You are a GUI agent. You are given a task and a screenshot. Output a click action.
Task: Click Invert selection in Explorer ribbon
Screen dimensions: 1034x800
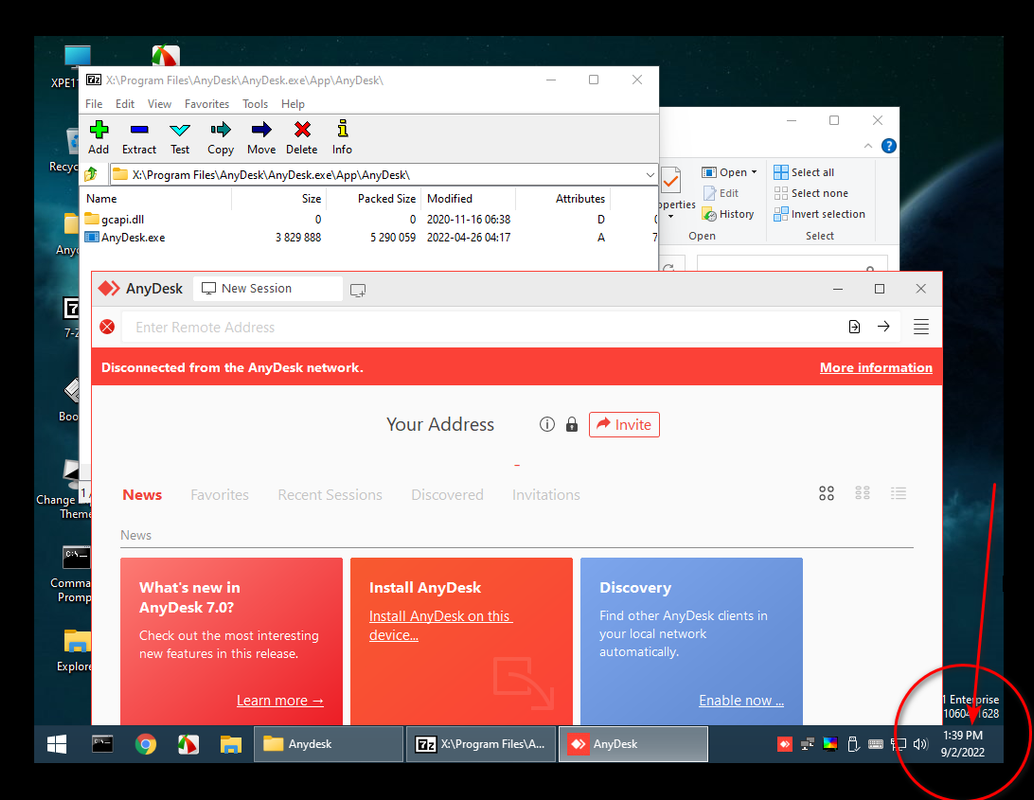820,214
